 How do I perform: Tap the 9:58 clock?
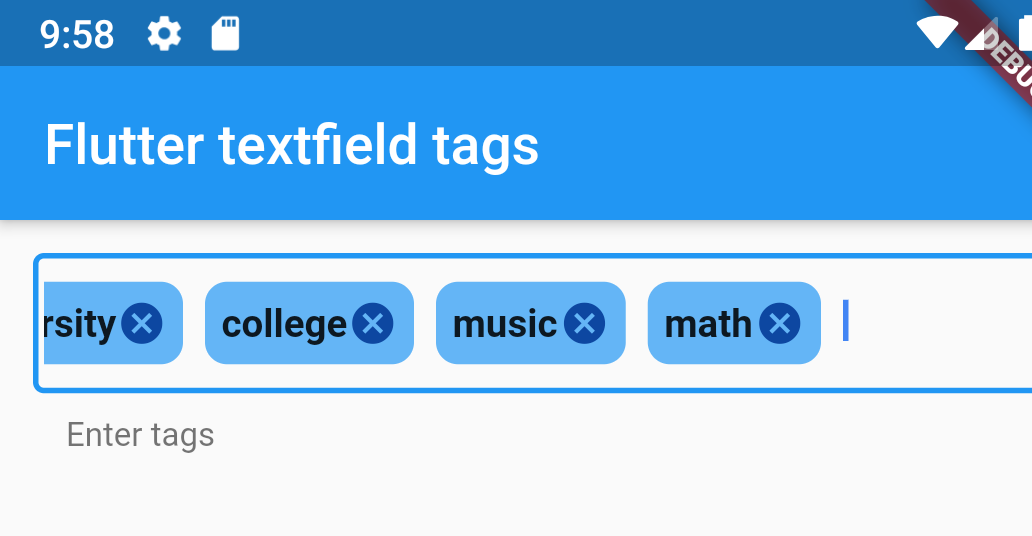click(77, 34)
